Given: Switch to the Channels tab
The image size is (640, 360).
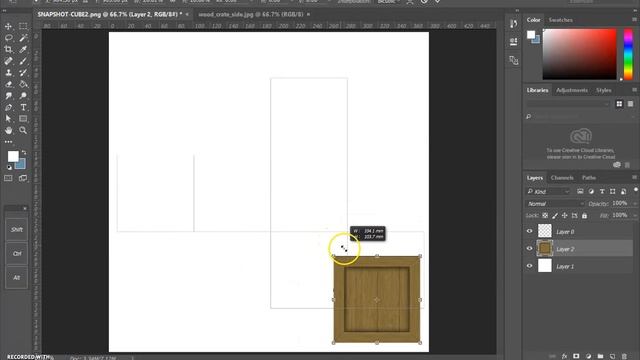Looking at the screenshot, I should click(x=562, y=178).
